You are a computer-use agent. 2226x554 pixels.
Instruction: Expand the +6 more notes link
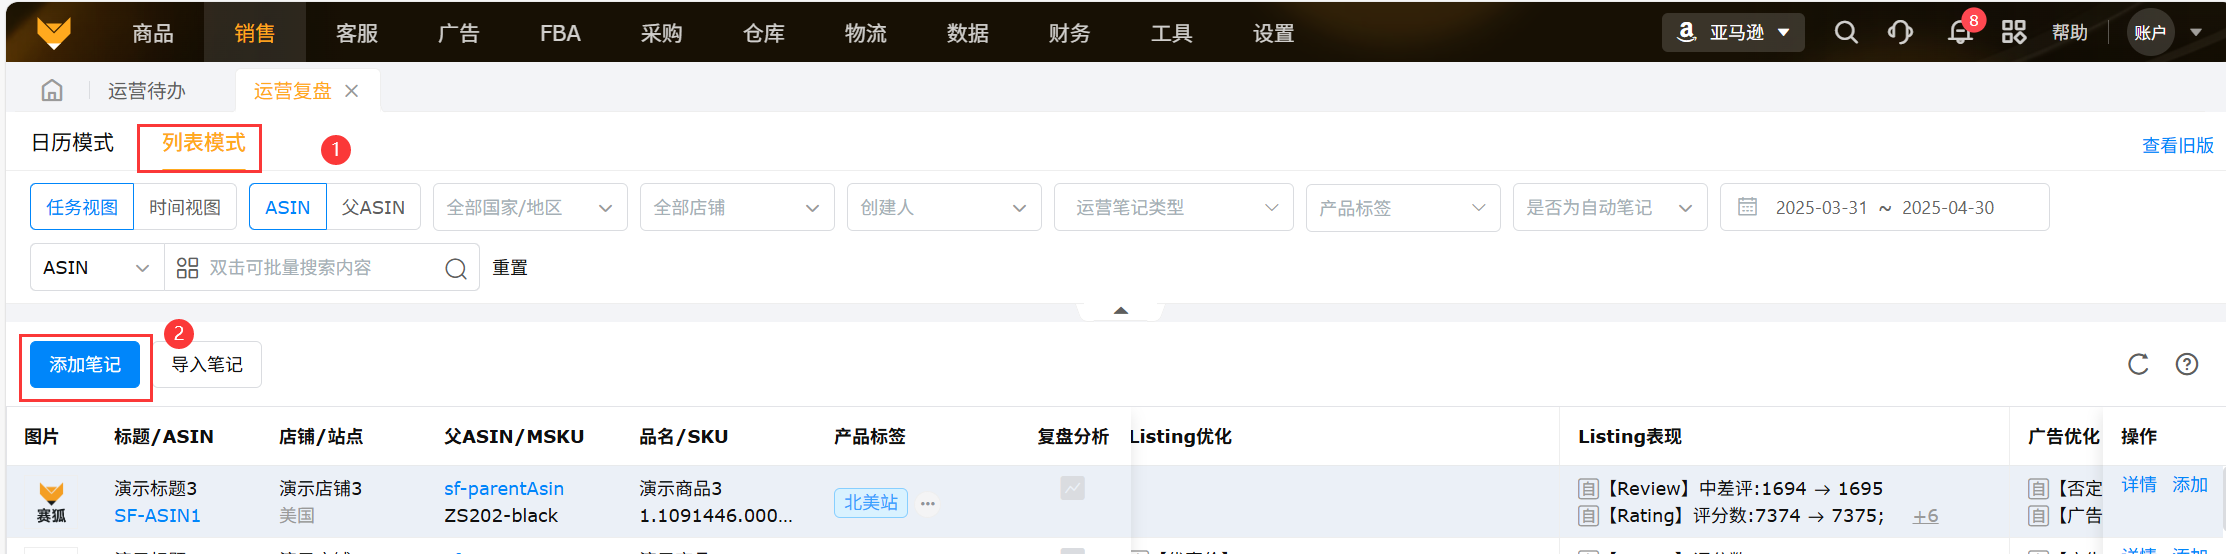click(x=1925, y=516)
